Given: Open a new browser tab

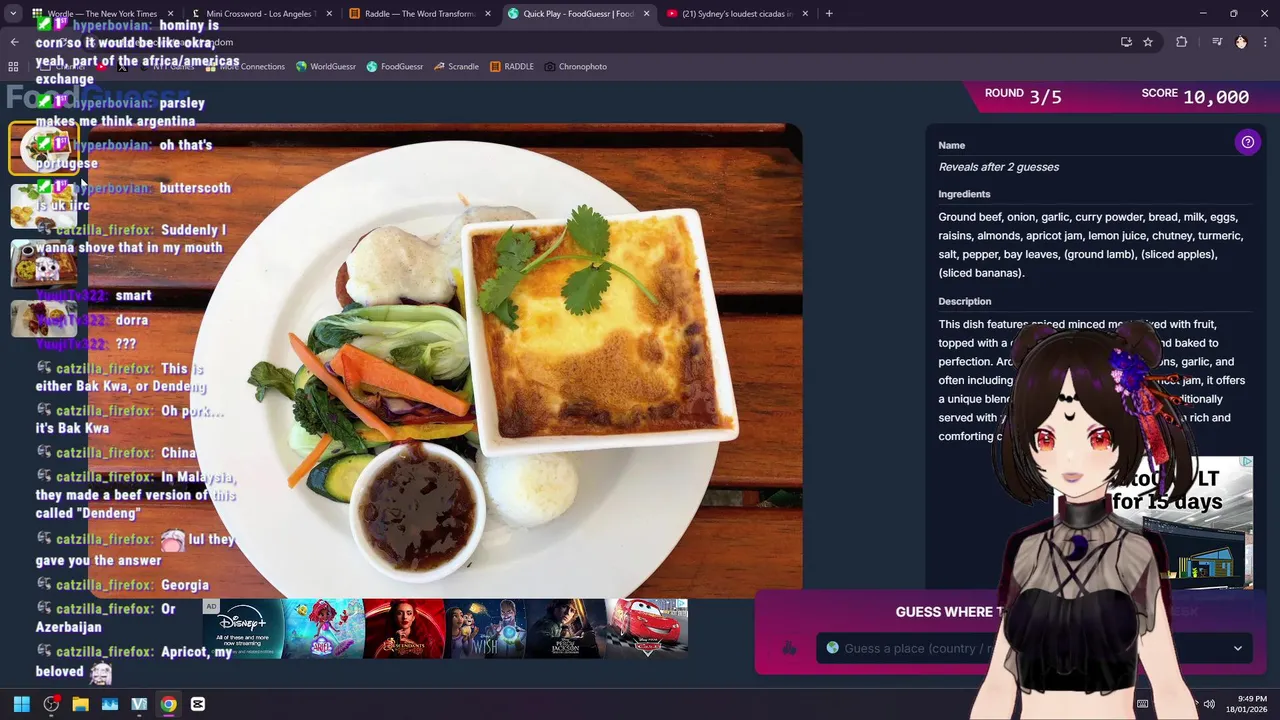Looking at the screenshot, I should tap(829, 14).
